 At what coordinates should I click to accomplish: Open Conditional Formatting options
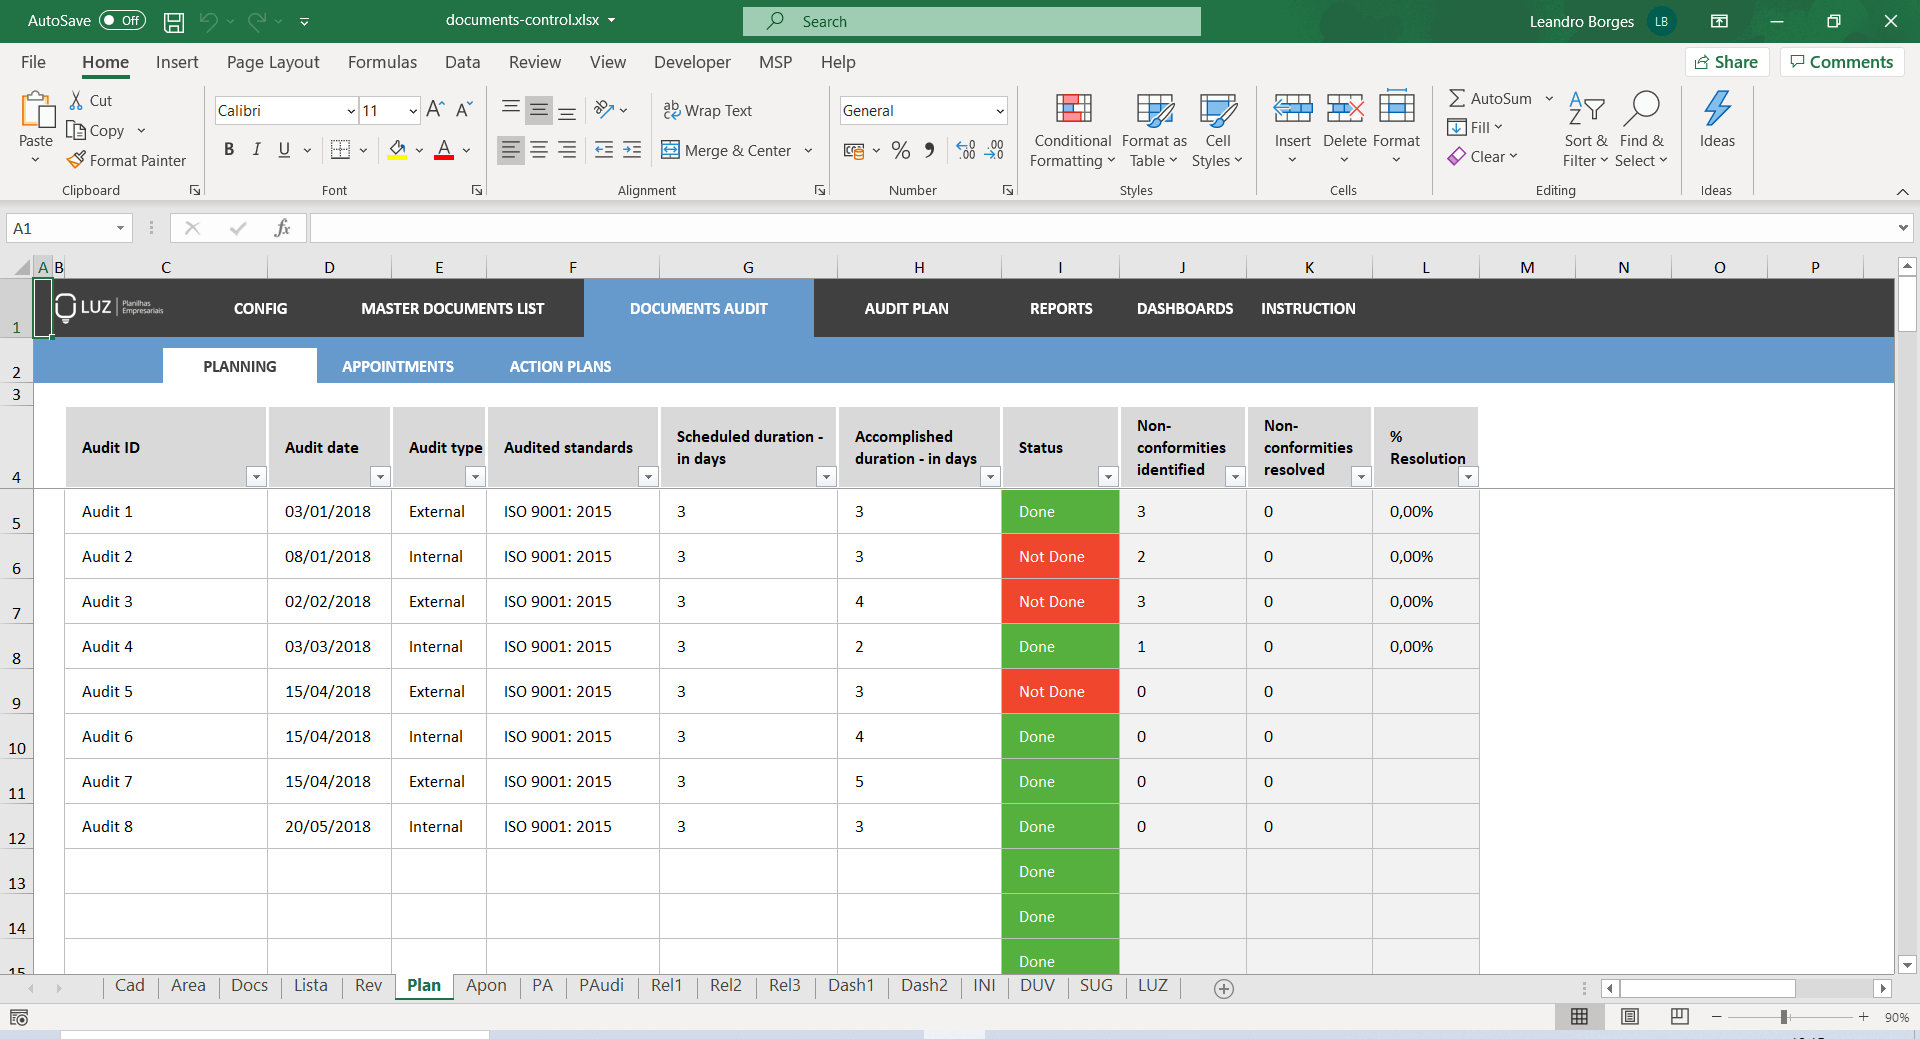(1071, 128)
